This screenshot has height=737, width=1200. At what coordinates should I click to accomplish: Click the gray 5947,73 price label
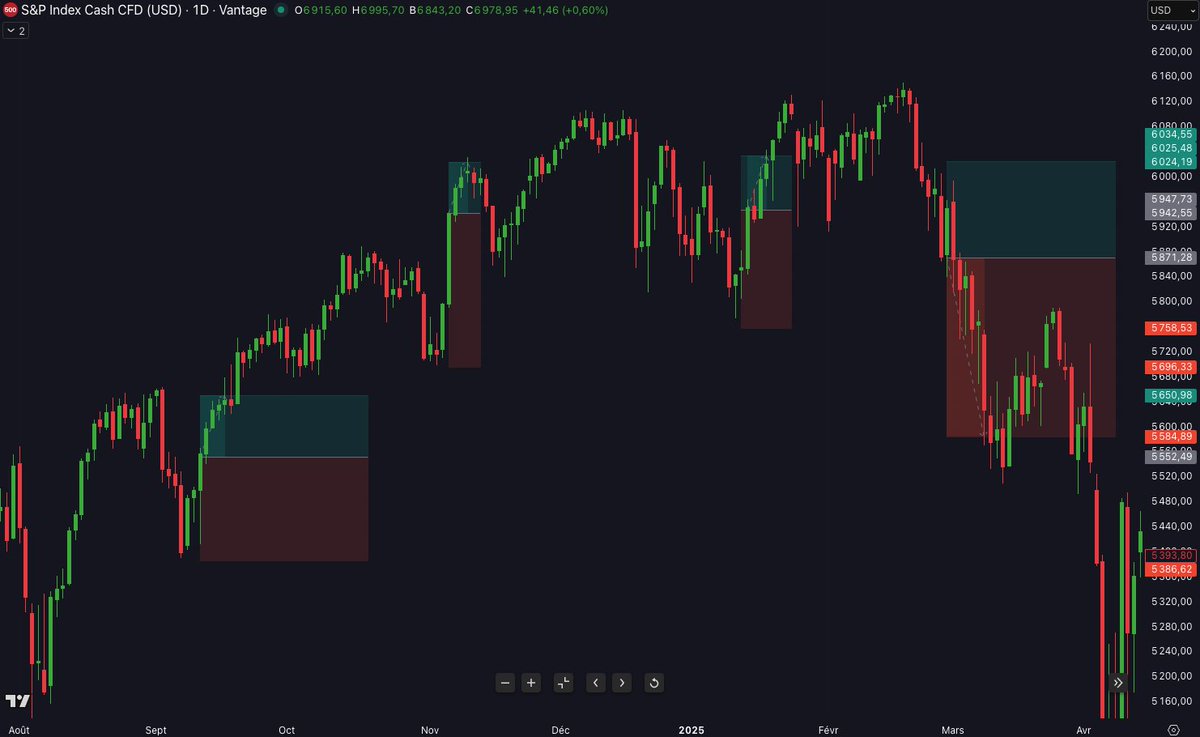click(x=1171, y=199)
